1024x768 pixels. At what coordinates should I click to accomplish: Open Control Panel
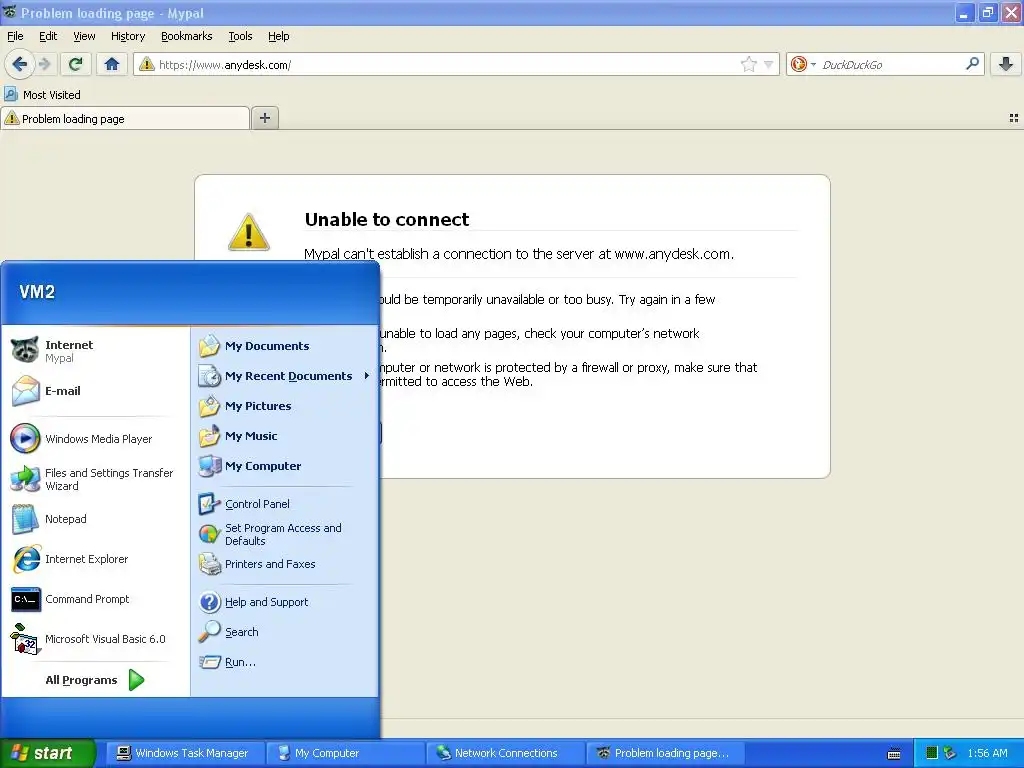point(285,504)
